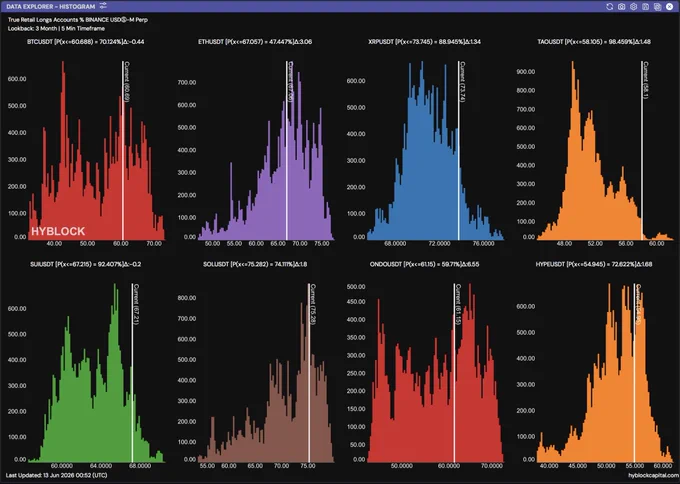The height and width of the screenshot is (484, 680).
Task: Click the Last Updated timestamp text
Action: point(56,475)
